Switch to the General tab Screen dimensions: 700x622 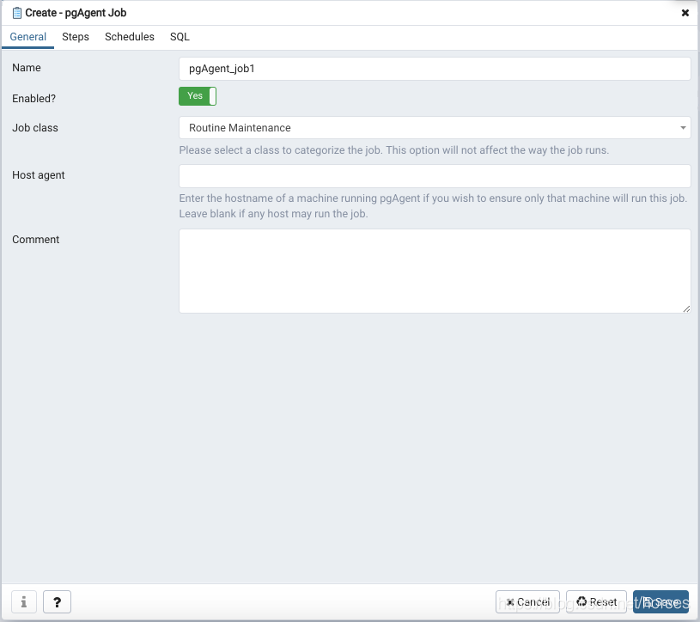28,37
